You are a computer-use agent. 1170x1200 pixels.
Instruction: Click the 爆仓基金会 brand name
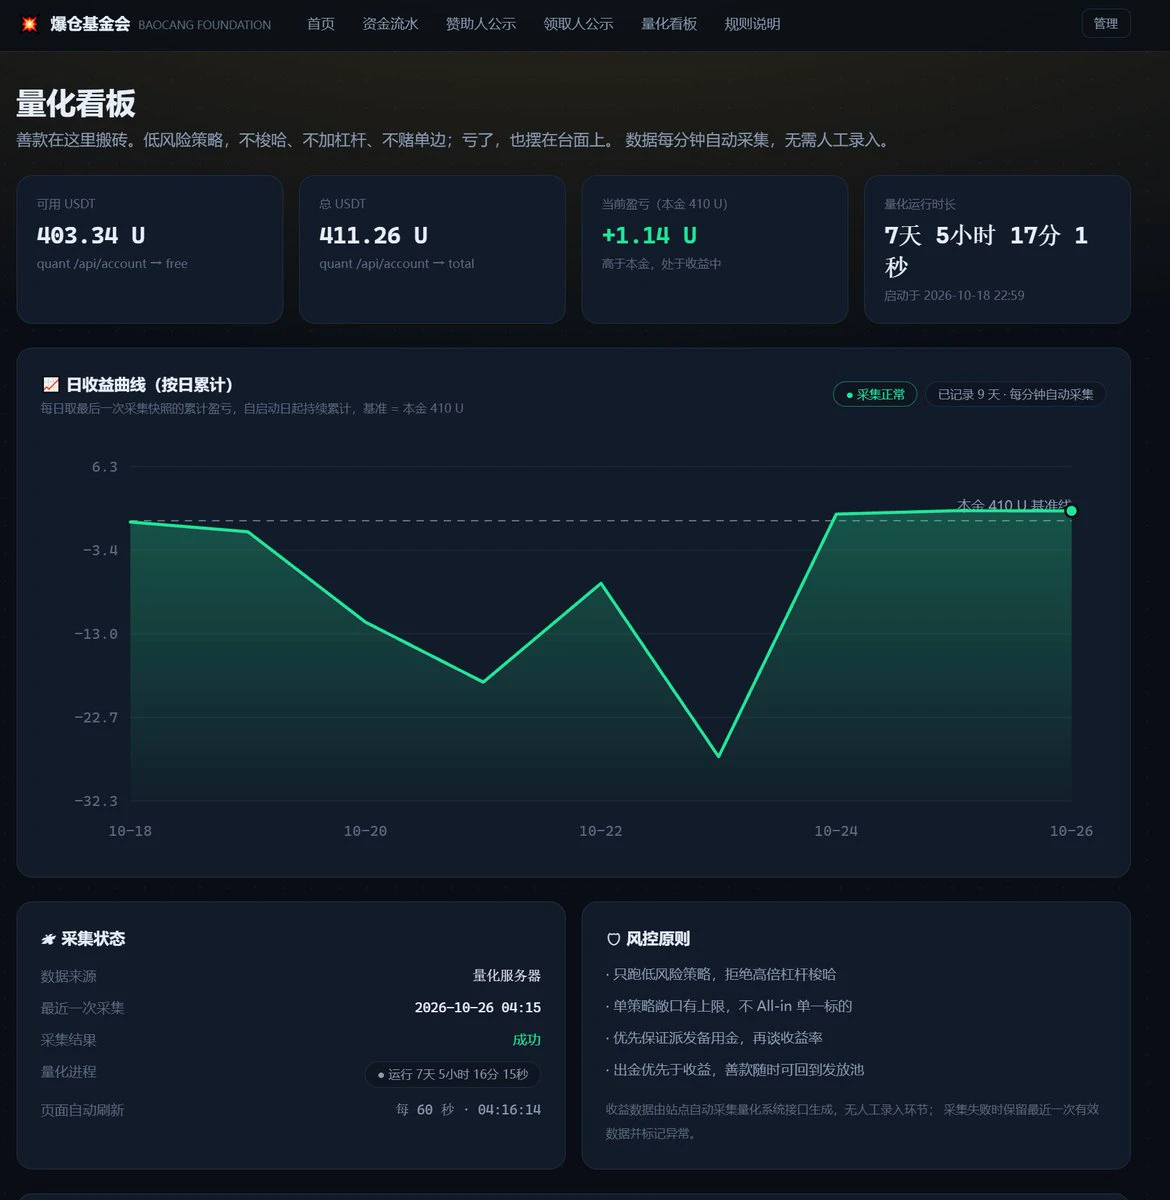[x=90, y=24]
